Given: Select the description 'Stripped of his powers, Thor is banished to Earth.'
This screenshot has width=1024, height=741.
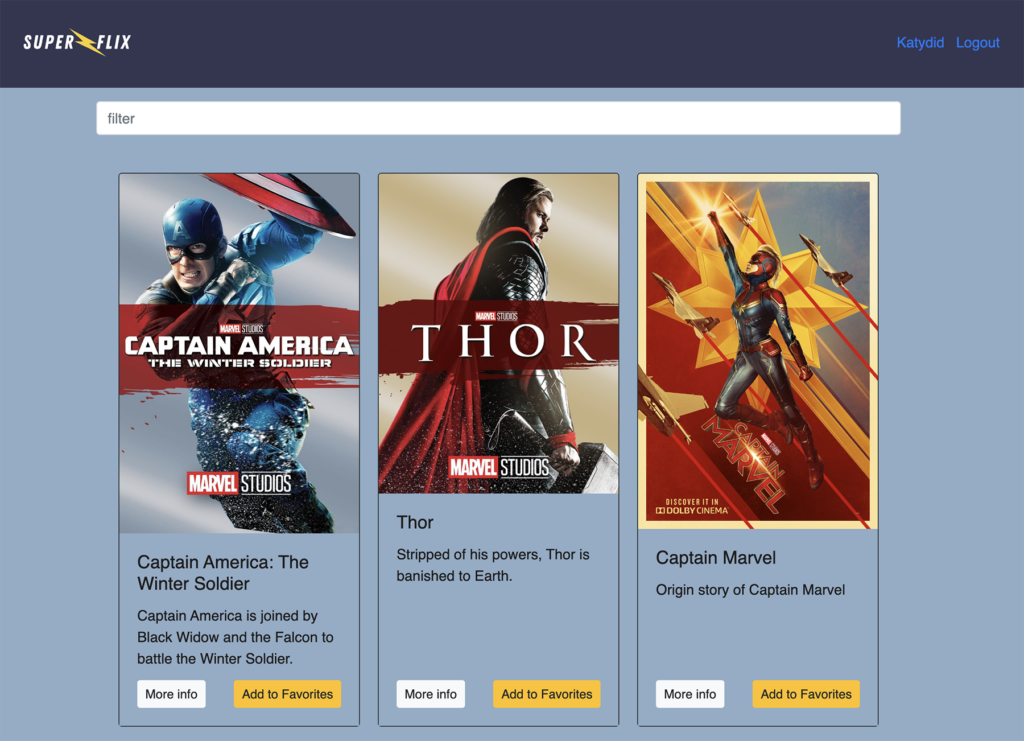Looking at the screenshot, I should 493,565.
